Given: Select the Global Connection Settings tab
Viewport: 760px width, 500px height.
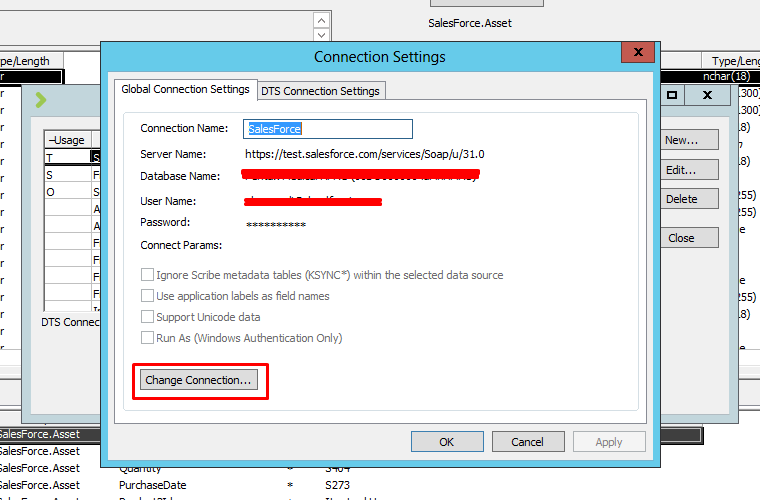Looking at the screenshot, I should click(x=185, y=90).
